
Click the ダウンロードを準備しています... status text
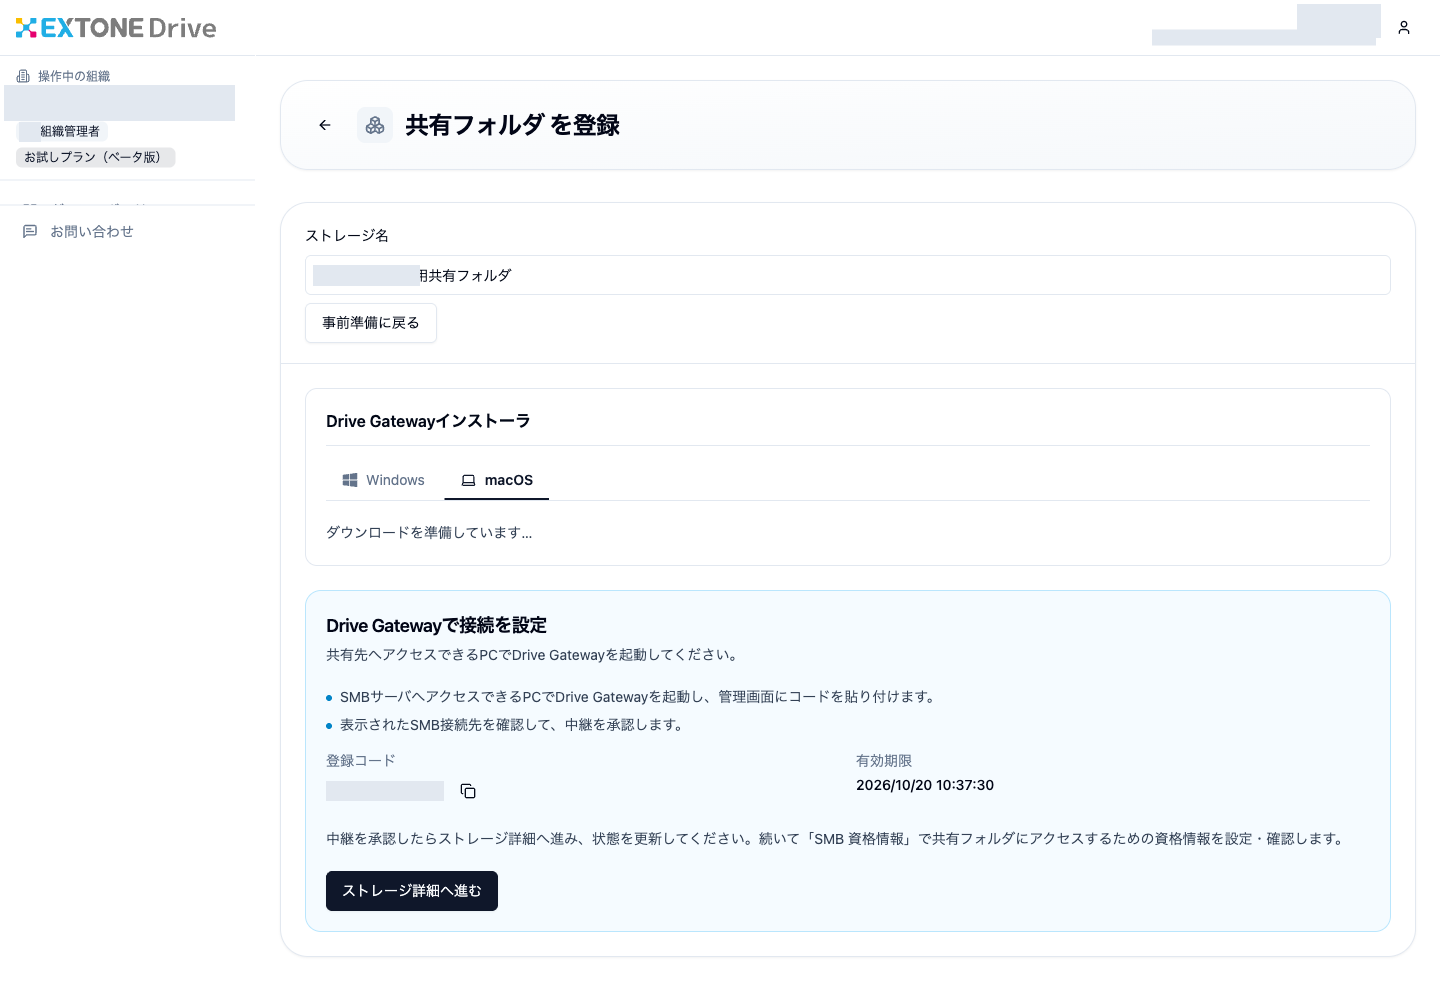[x=429, y=533]
